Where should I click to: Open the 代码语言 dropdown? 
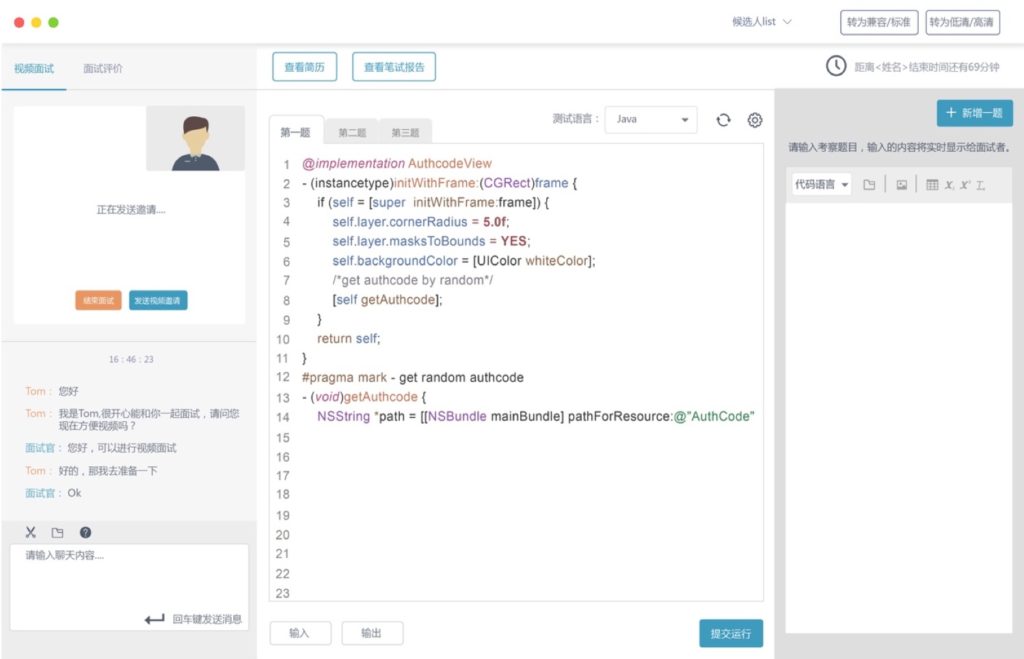click(821, 185)
